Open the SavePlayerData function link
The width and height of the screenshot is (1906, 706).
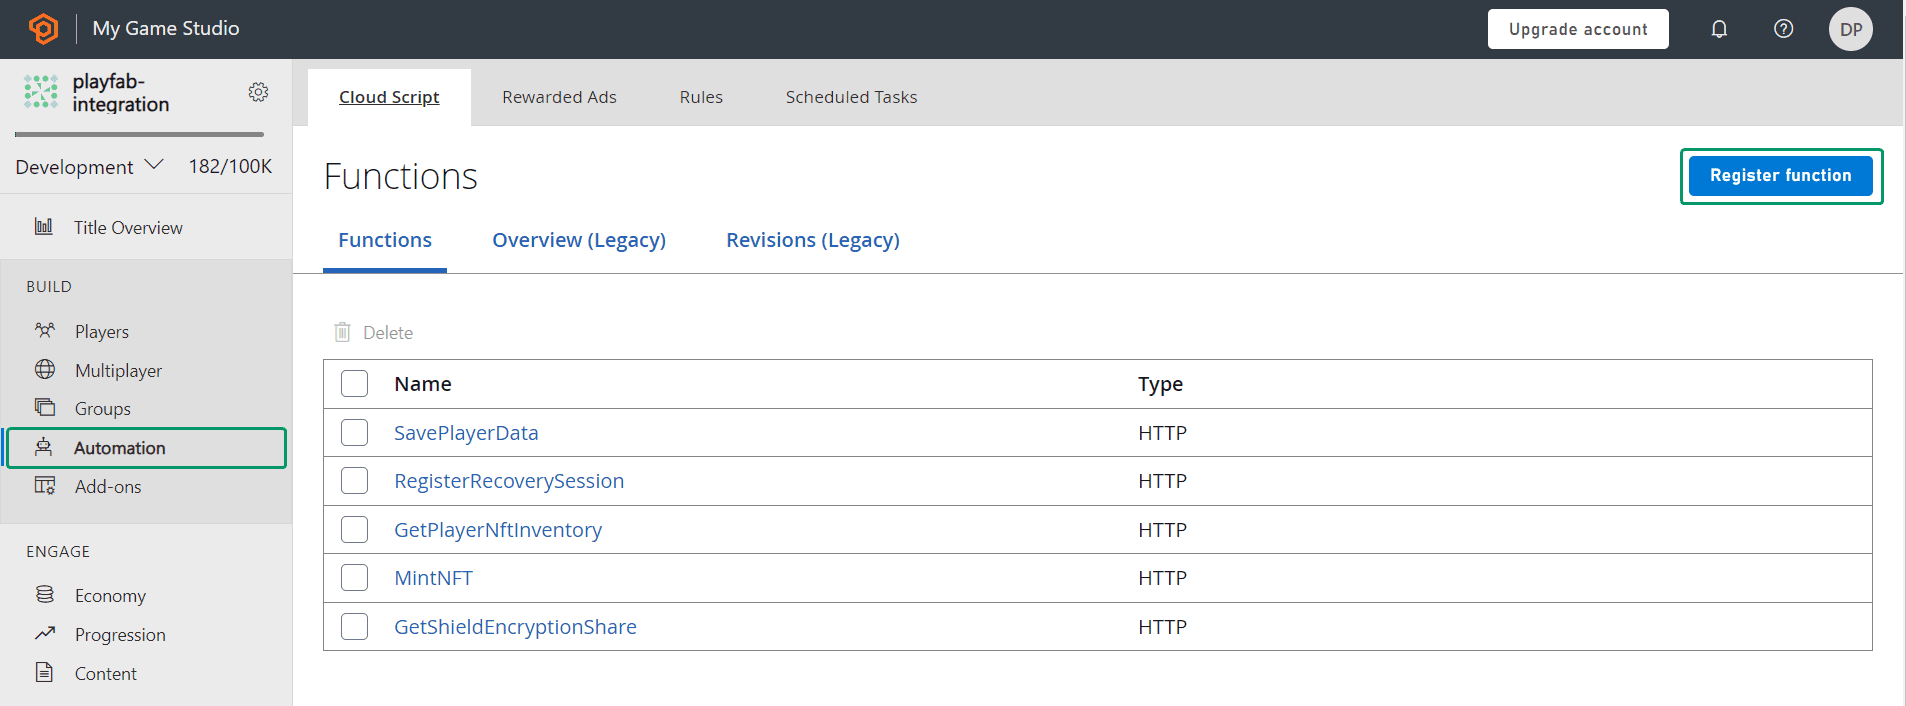coord(466,433)
